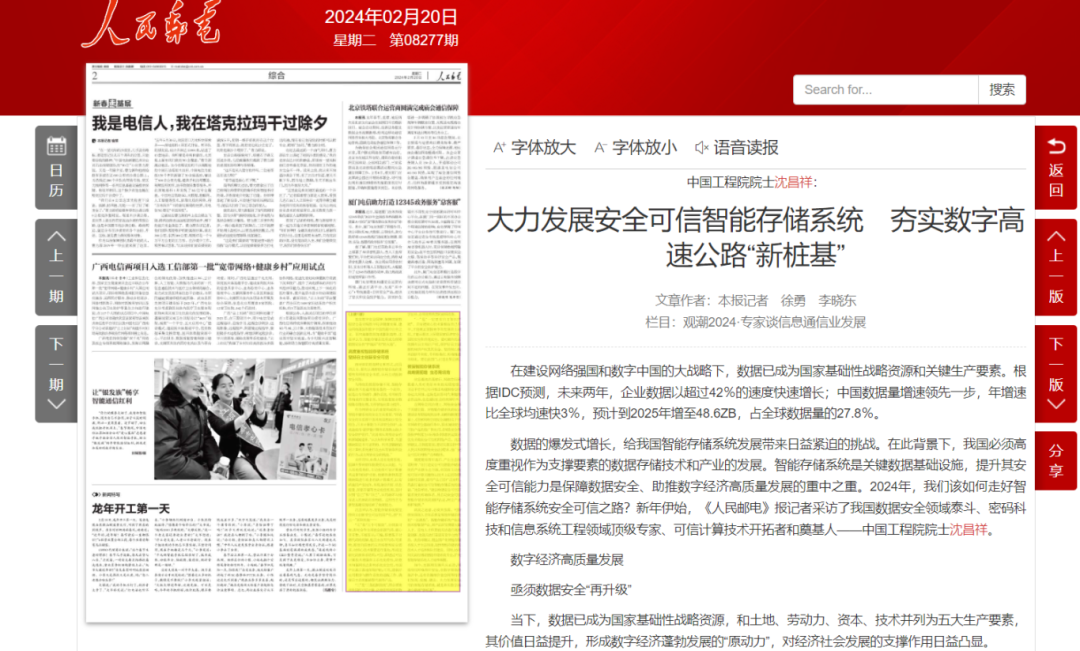
Task: Go to next page (下一版)
Action: [1055, 372]
